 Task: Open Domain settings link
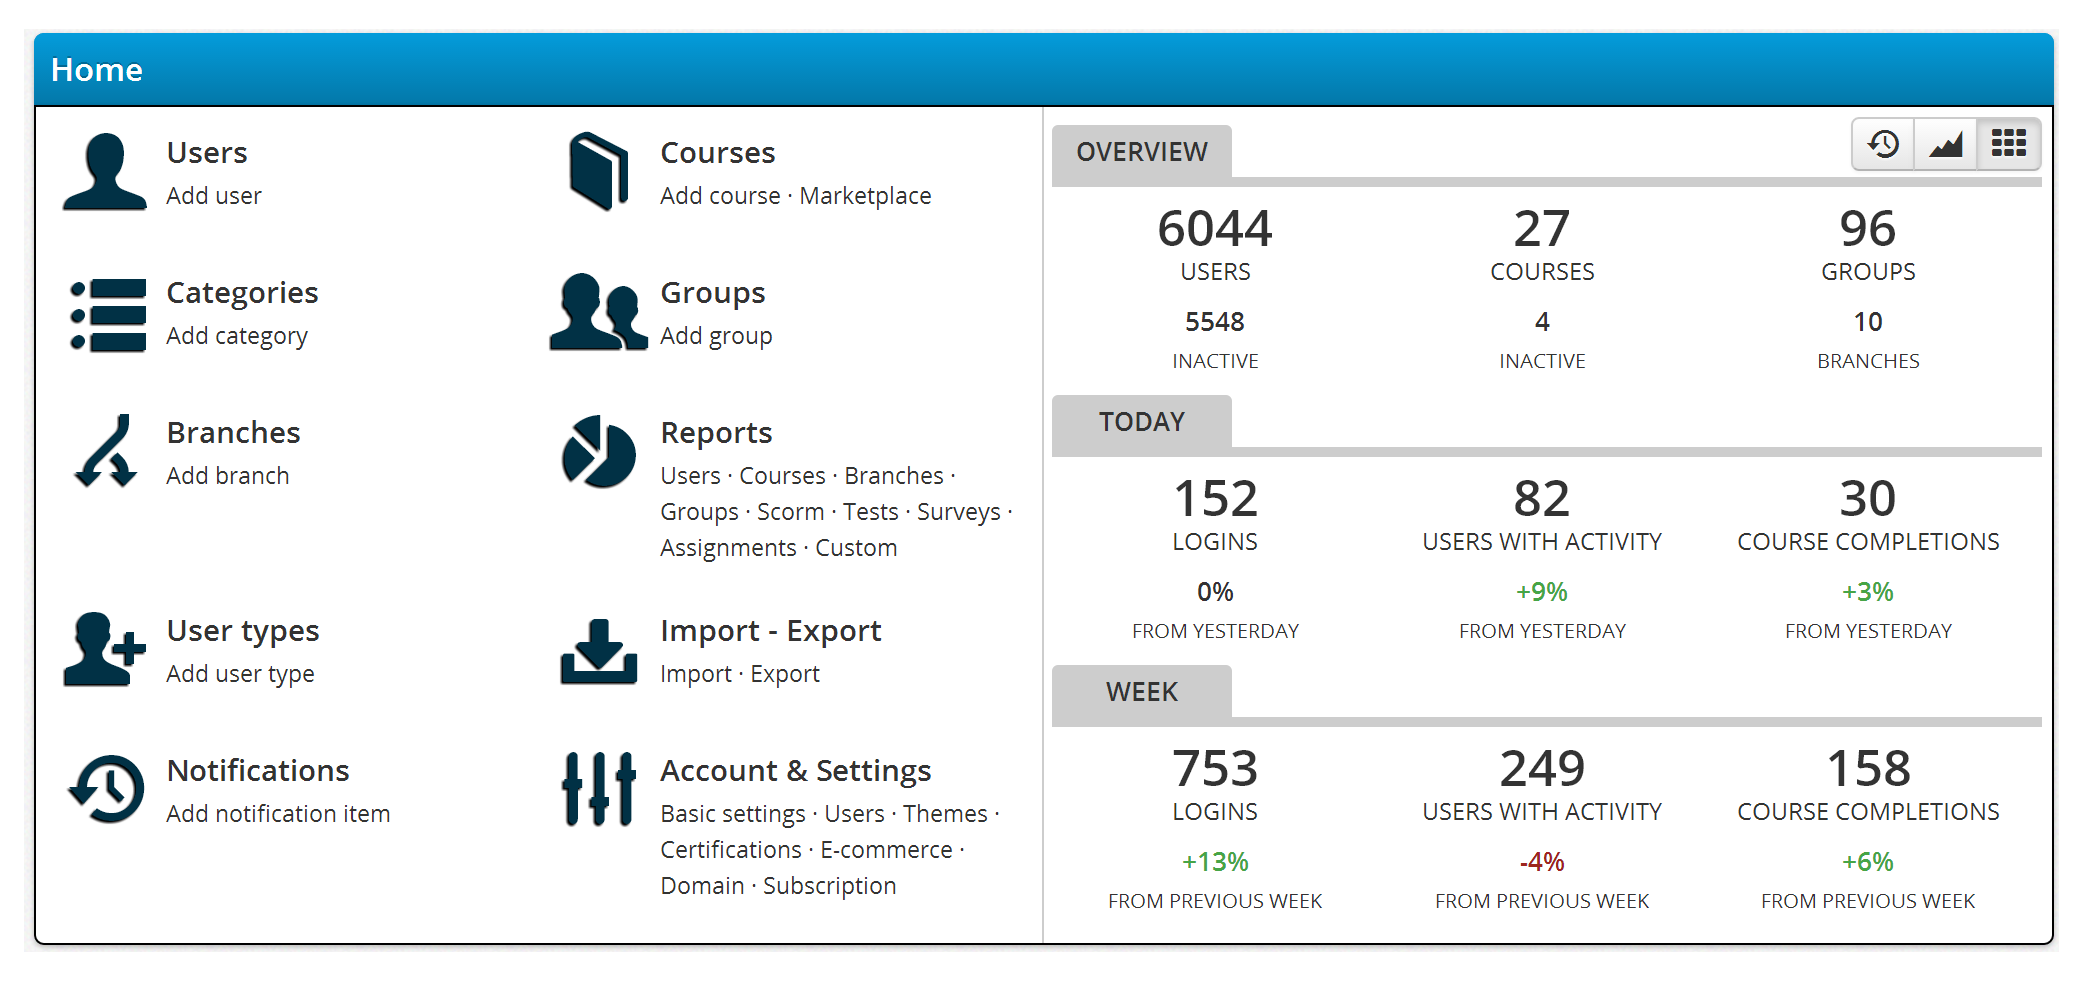702,886
